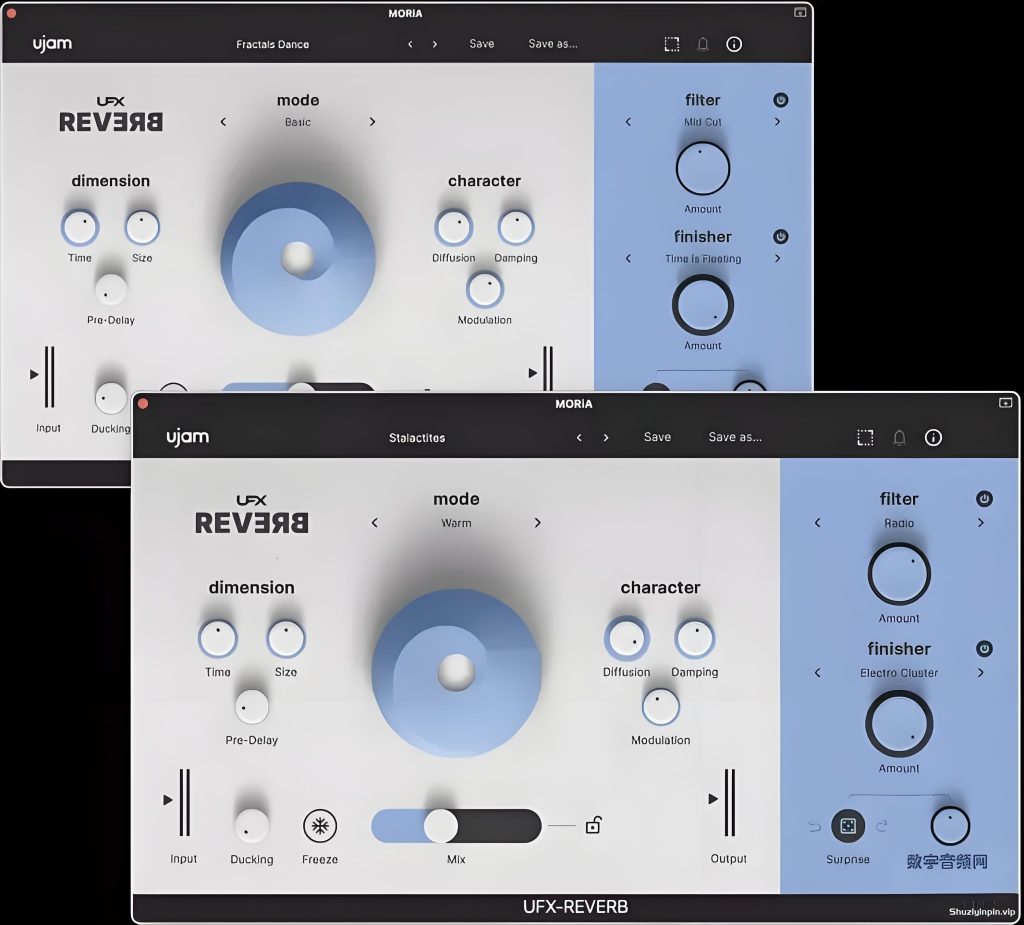Click Save in the Fractals Dance window
The image size is (1024, 925).
pyautogui.click(x=481, y=44)
